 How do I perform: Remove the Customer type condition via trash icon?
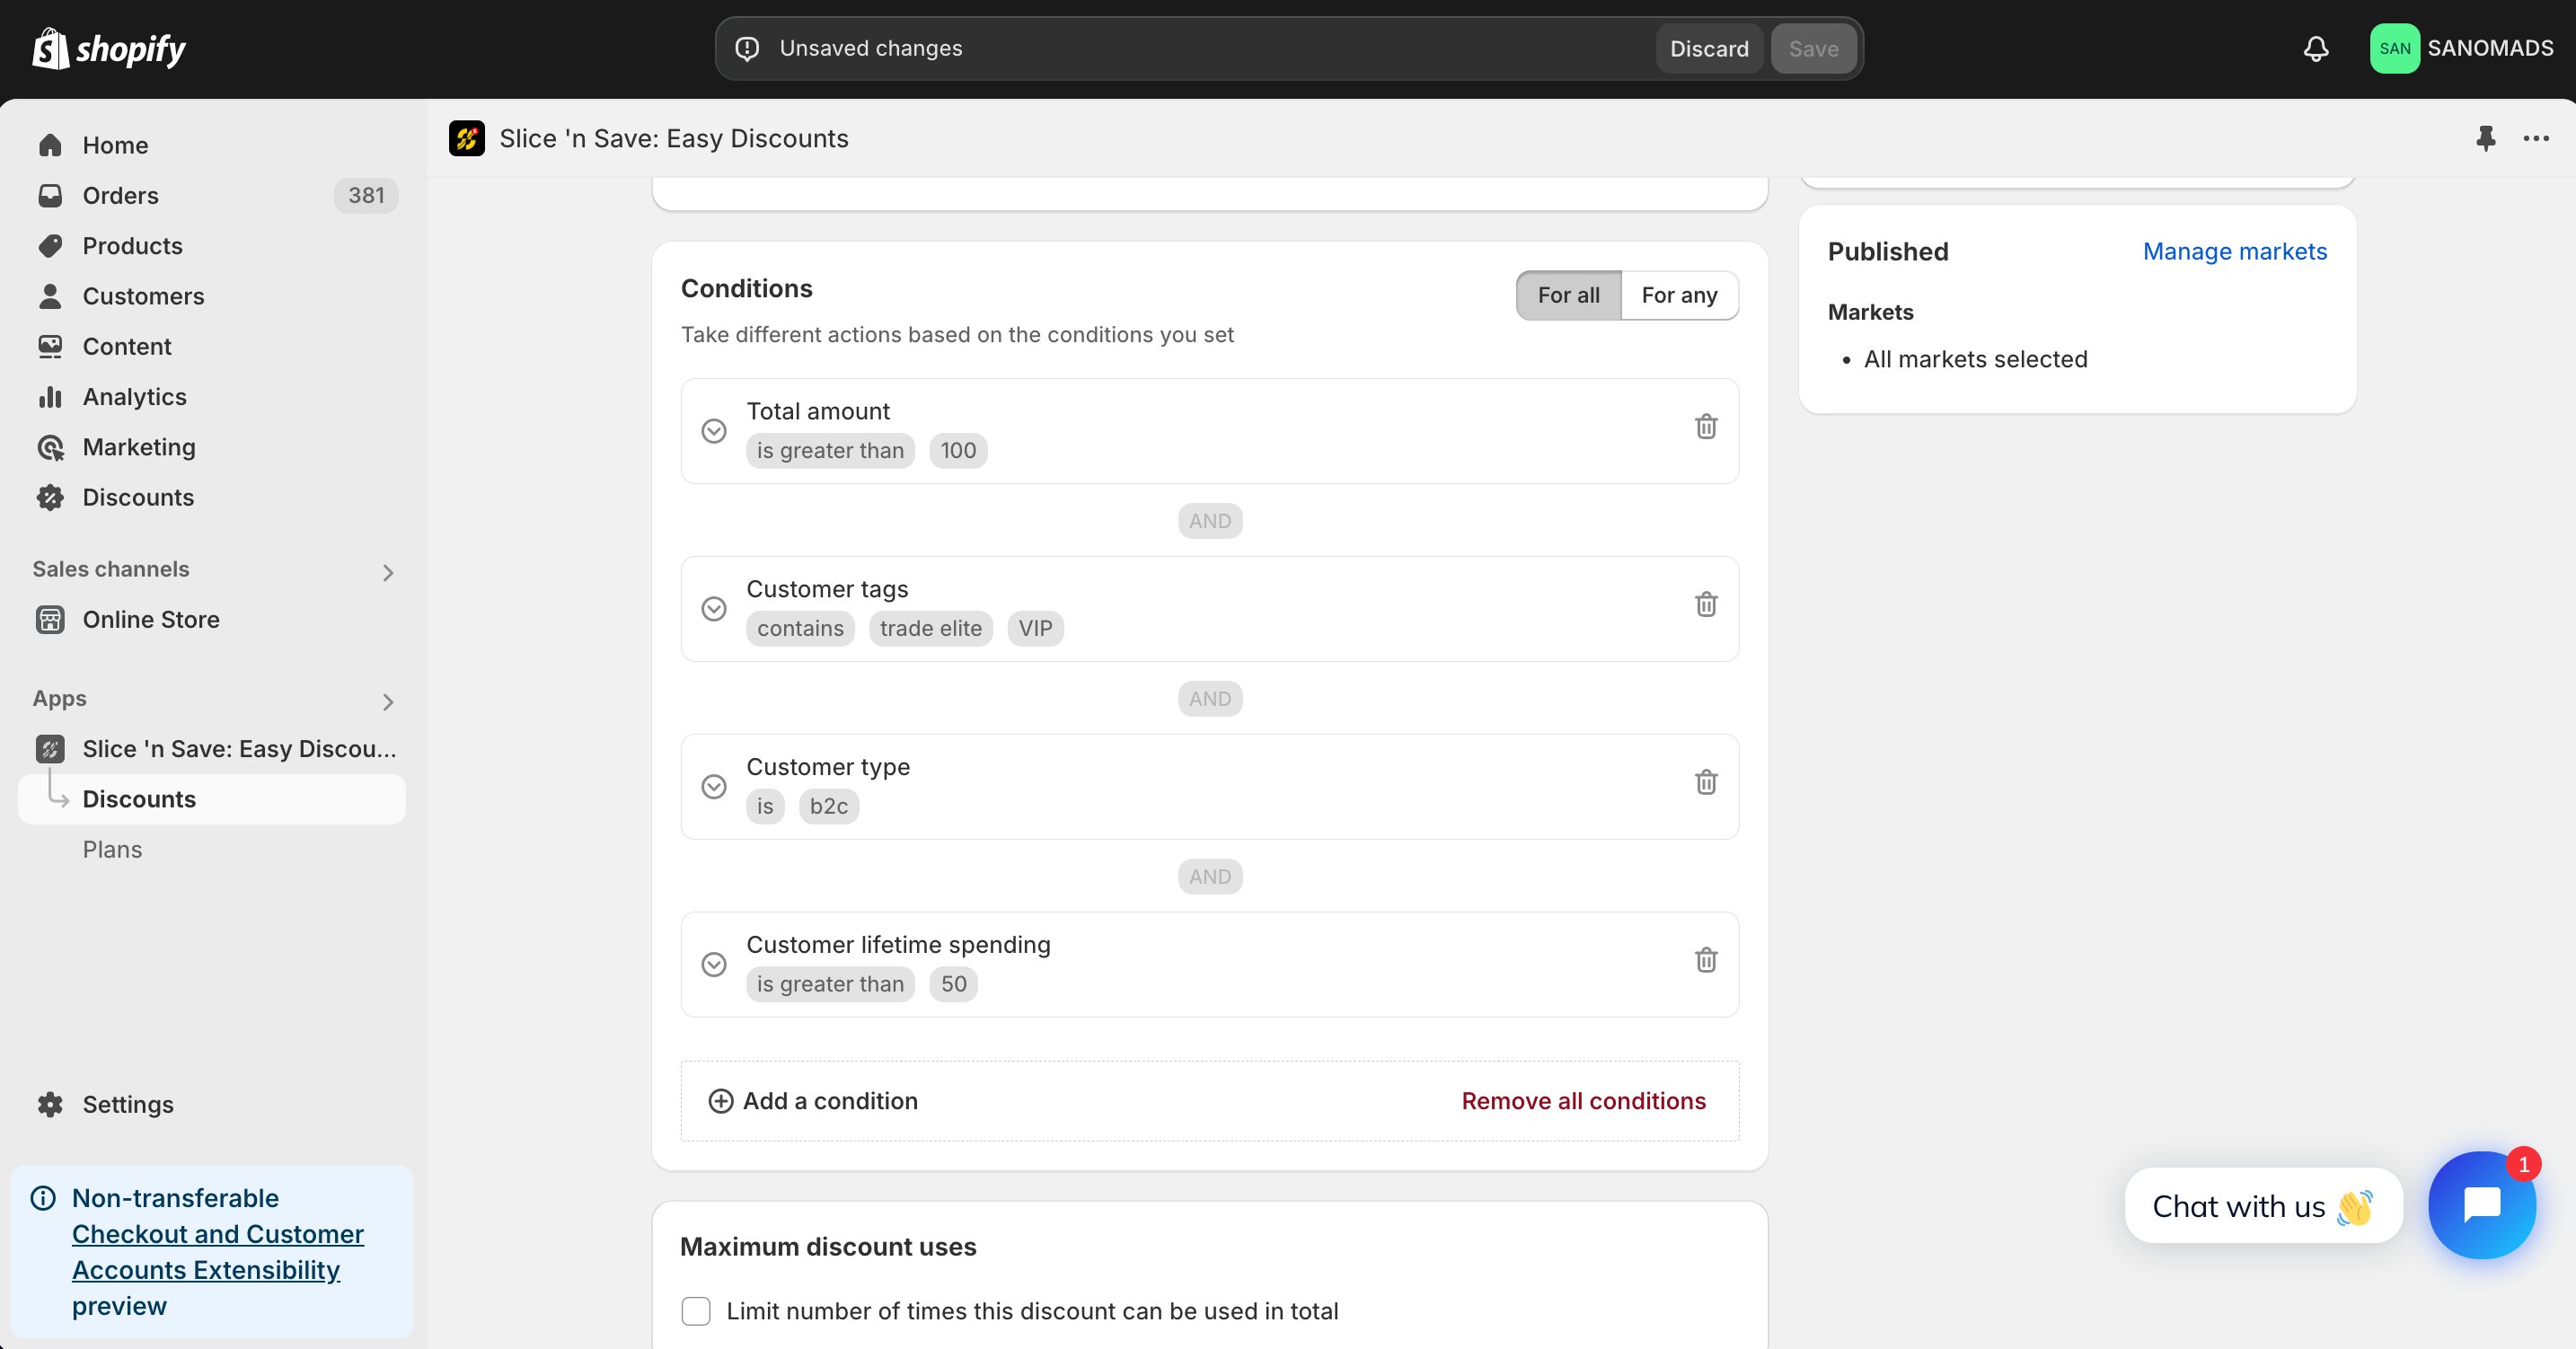coord(1705,783)
